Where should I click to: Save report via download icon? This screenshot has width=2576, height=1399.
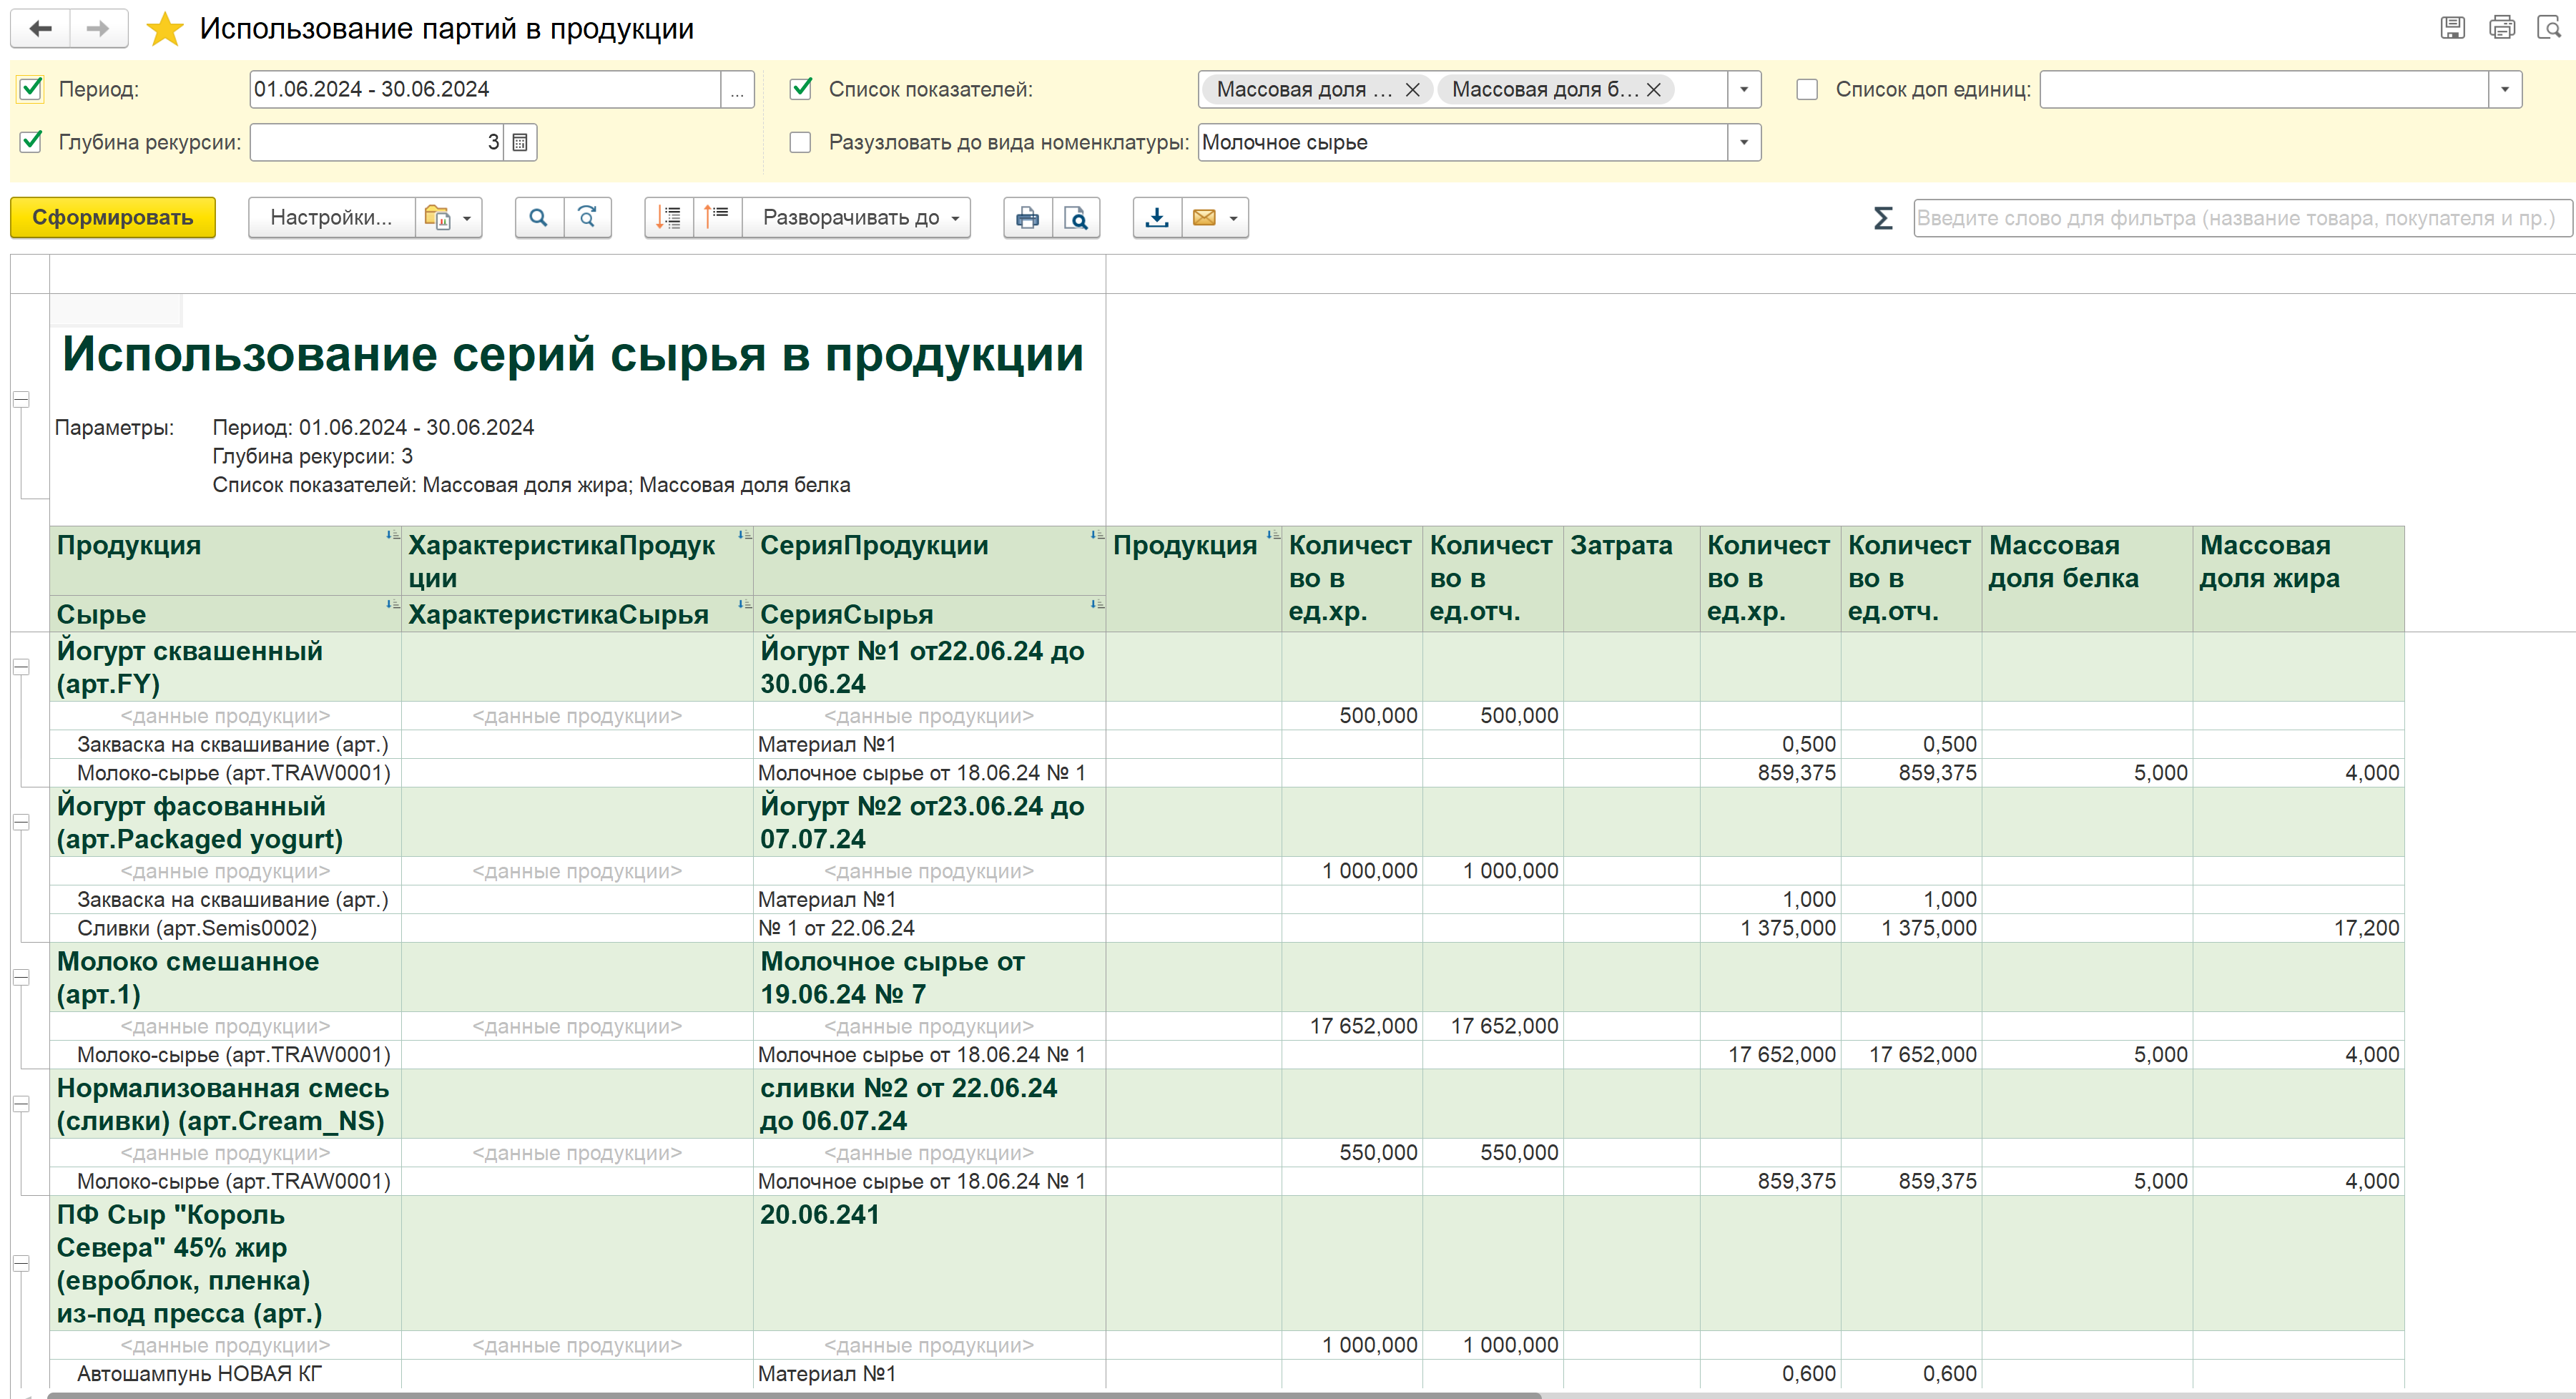1157,217
